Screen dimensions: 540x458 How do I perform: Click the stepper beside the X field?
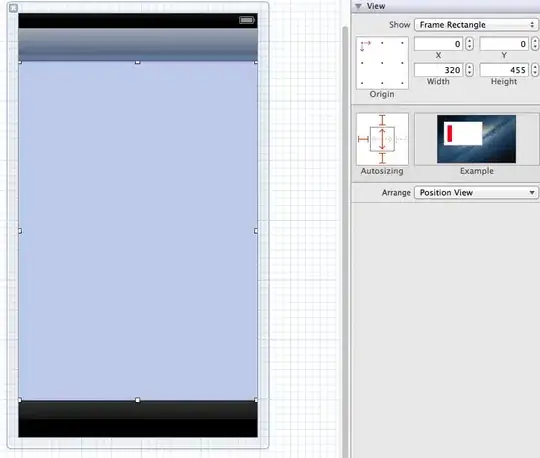[x=469, y=44]
